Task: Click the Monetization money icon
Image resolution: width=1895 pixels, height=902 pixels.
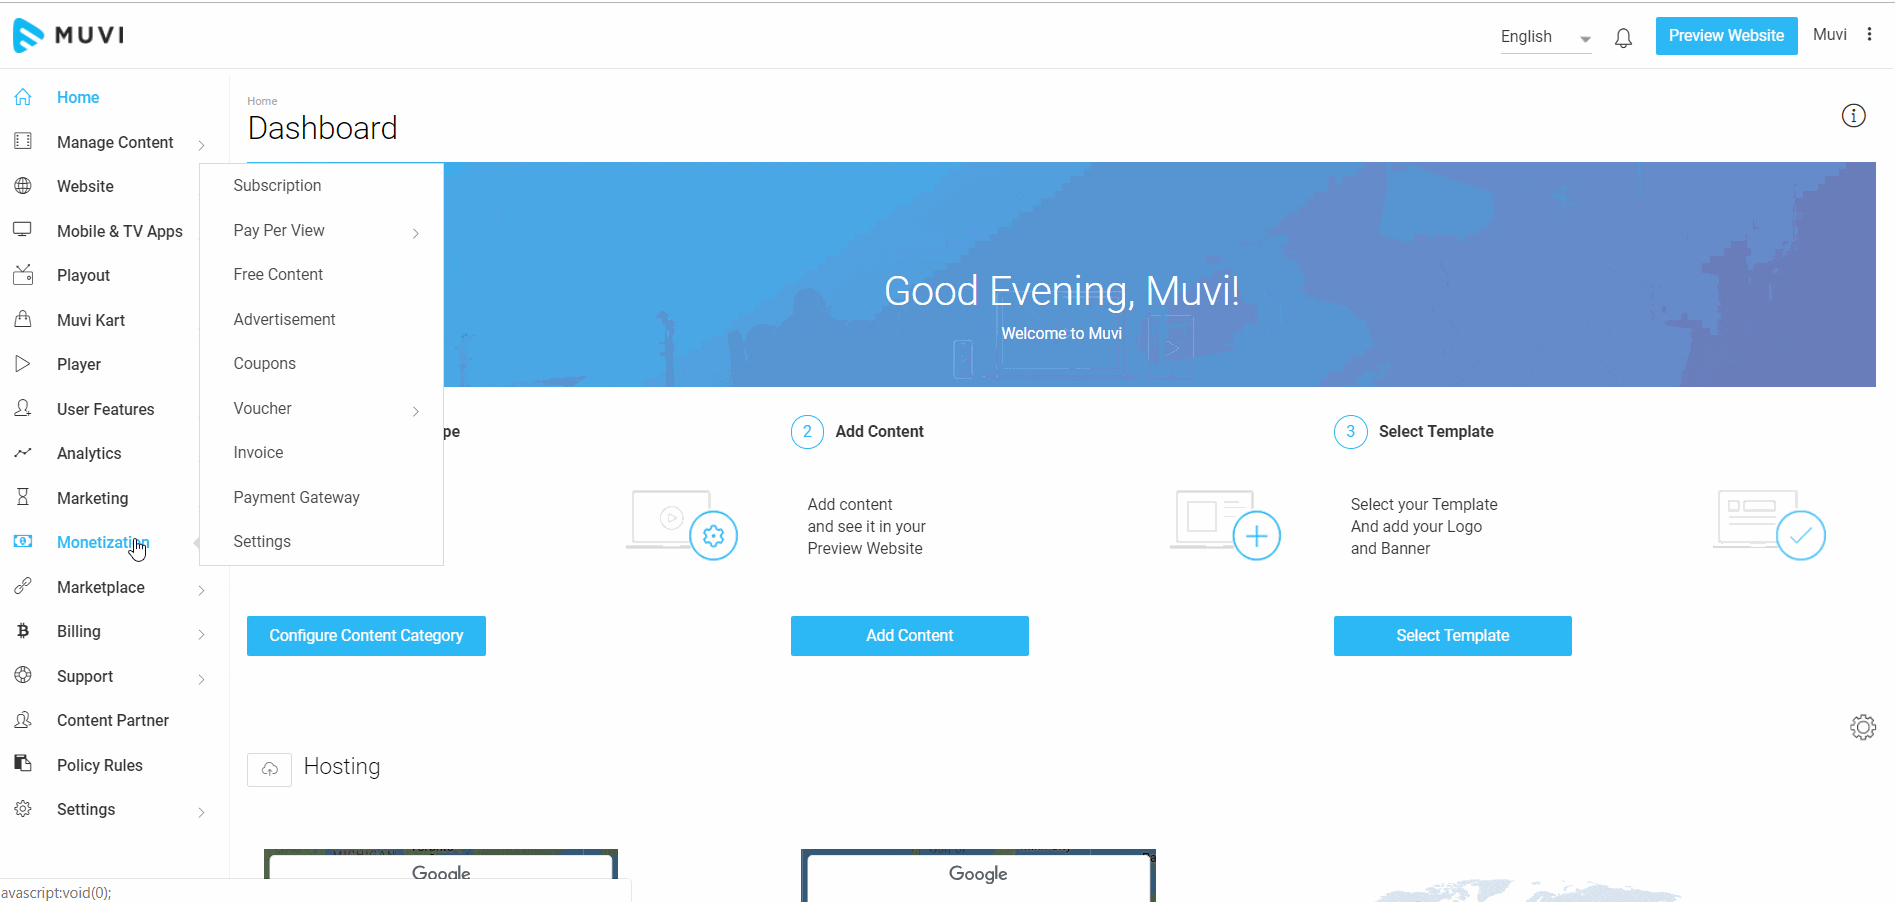Action: click(23, 541)
